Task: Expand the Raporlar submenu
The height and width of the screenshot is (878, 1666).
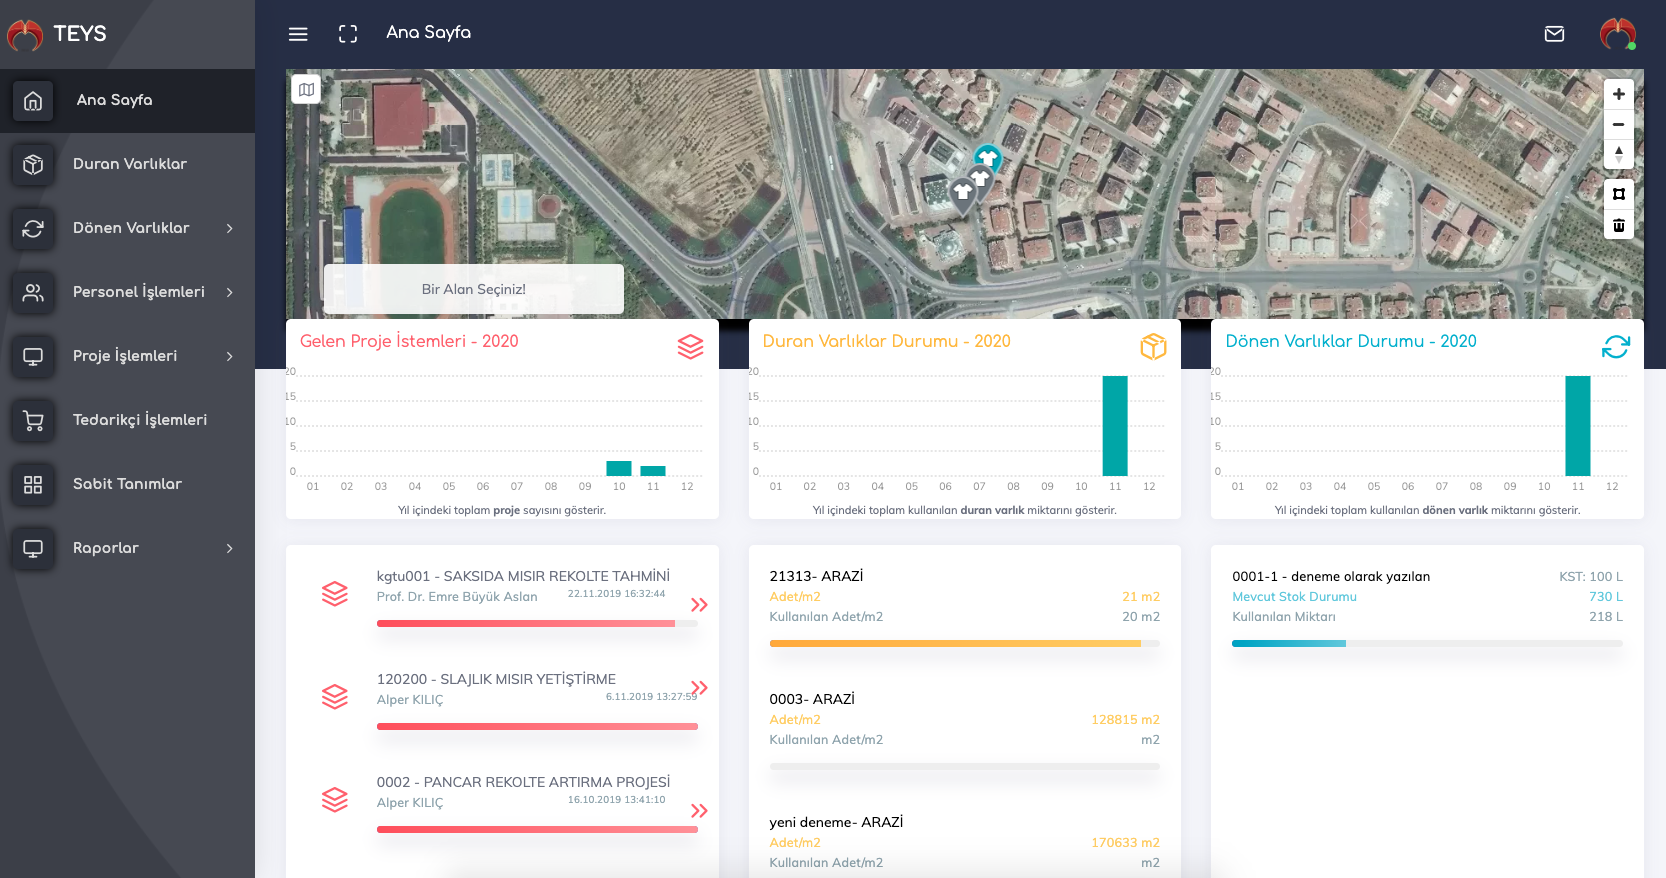Action: 229,548
